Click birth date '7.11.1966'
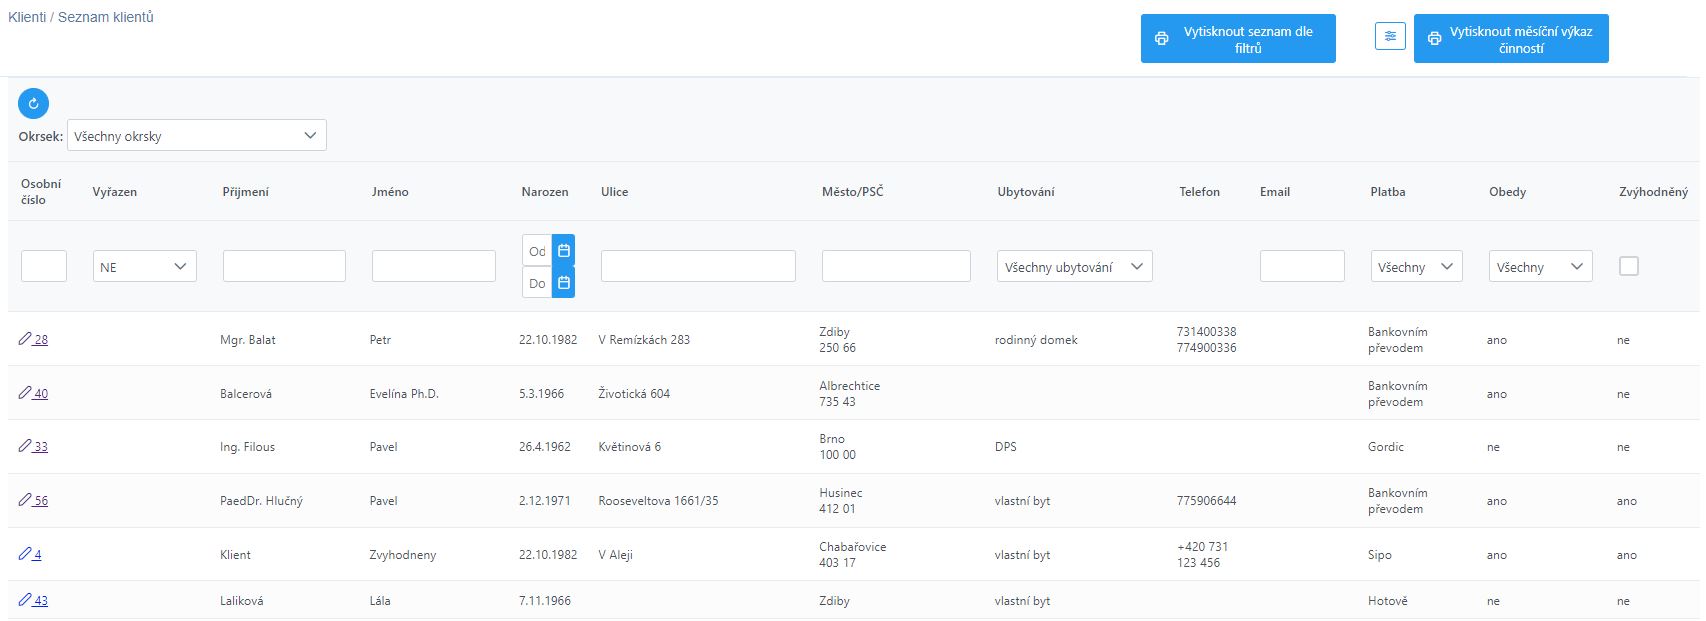Image resolution: width=1706 pixels, height=621 pixels. (545, 601)
